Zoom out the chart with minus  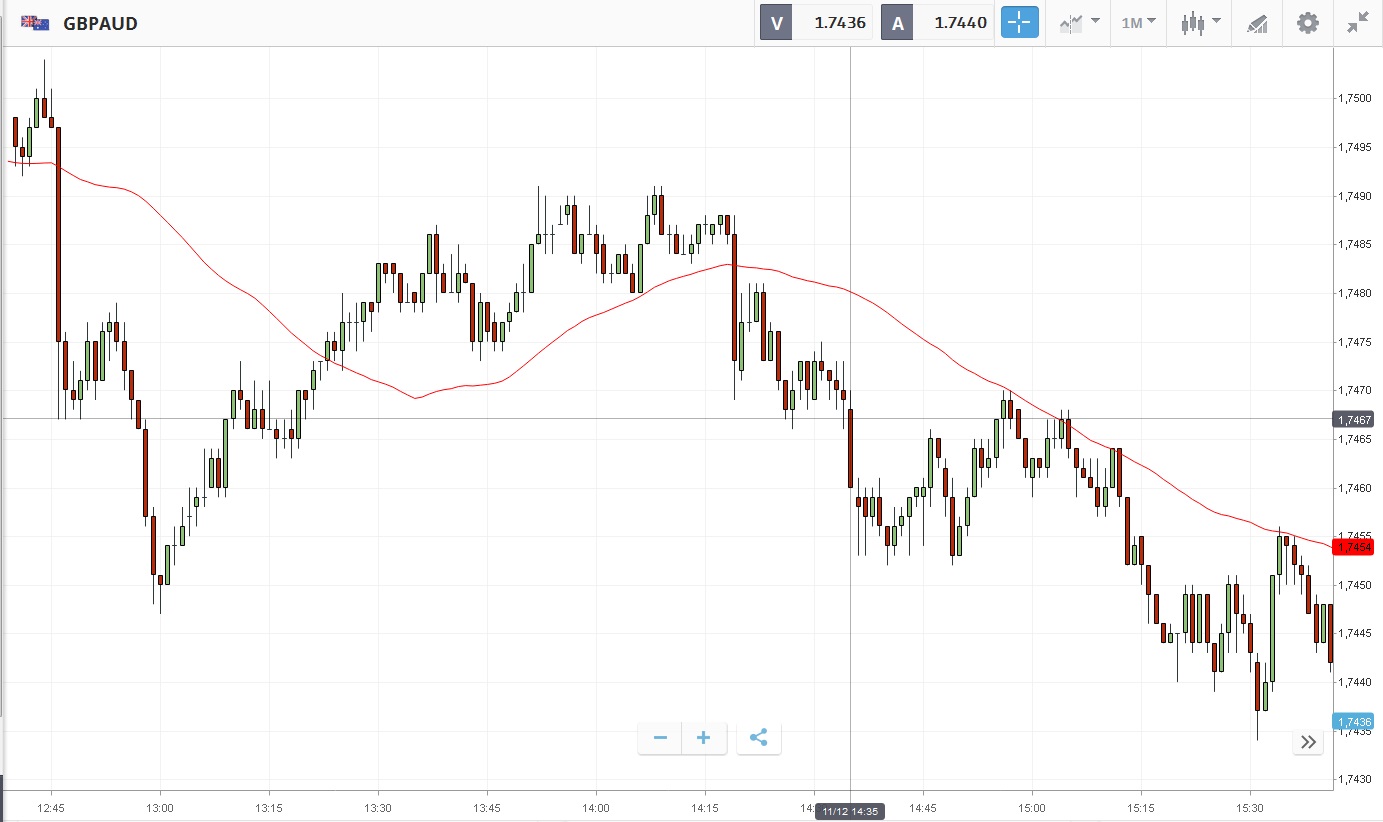point(660,738)
